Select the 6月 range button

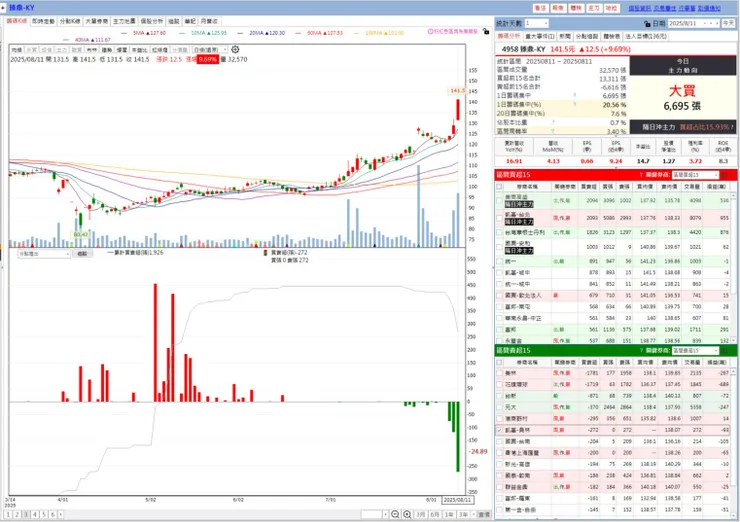pyautogui.click(x=435, y=514)
